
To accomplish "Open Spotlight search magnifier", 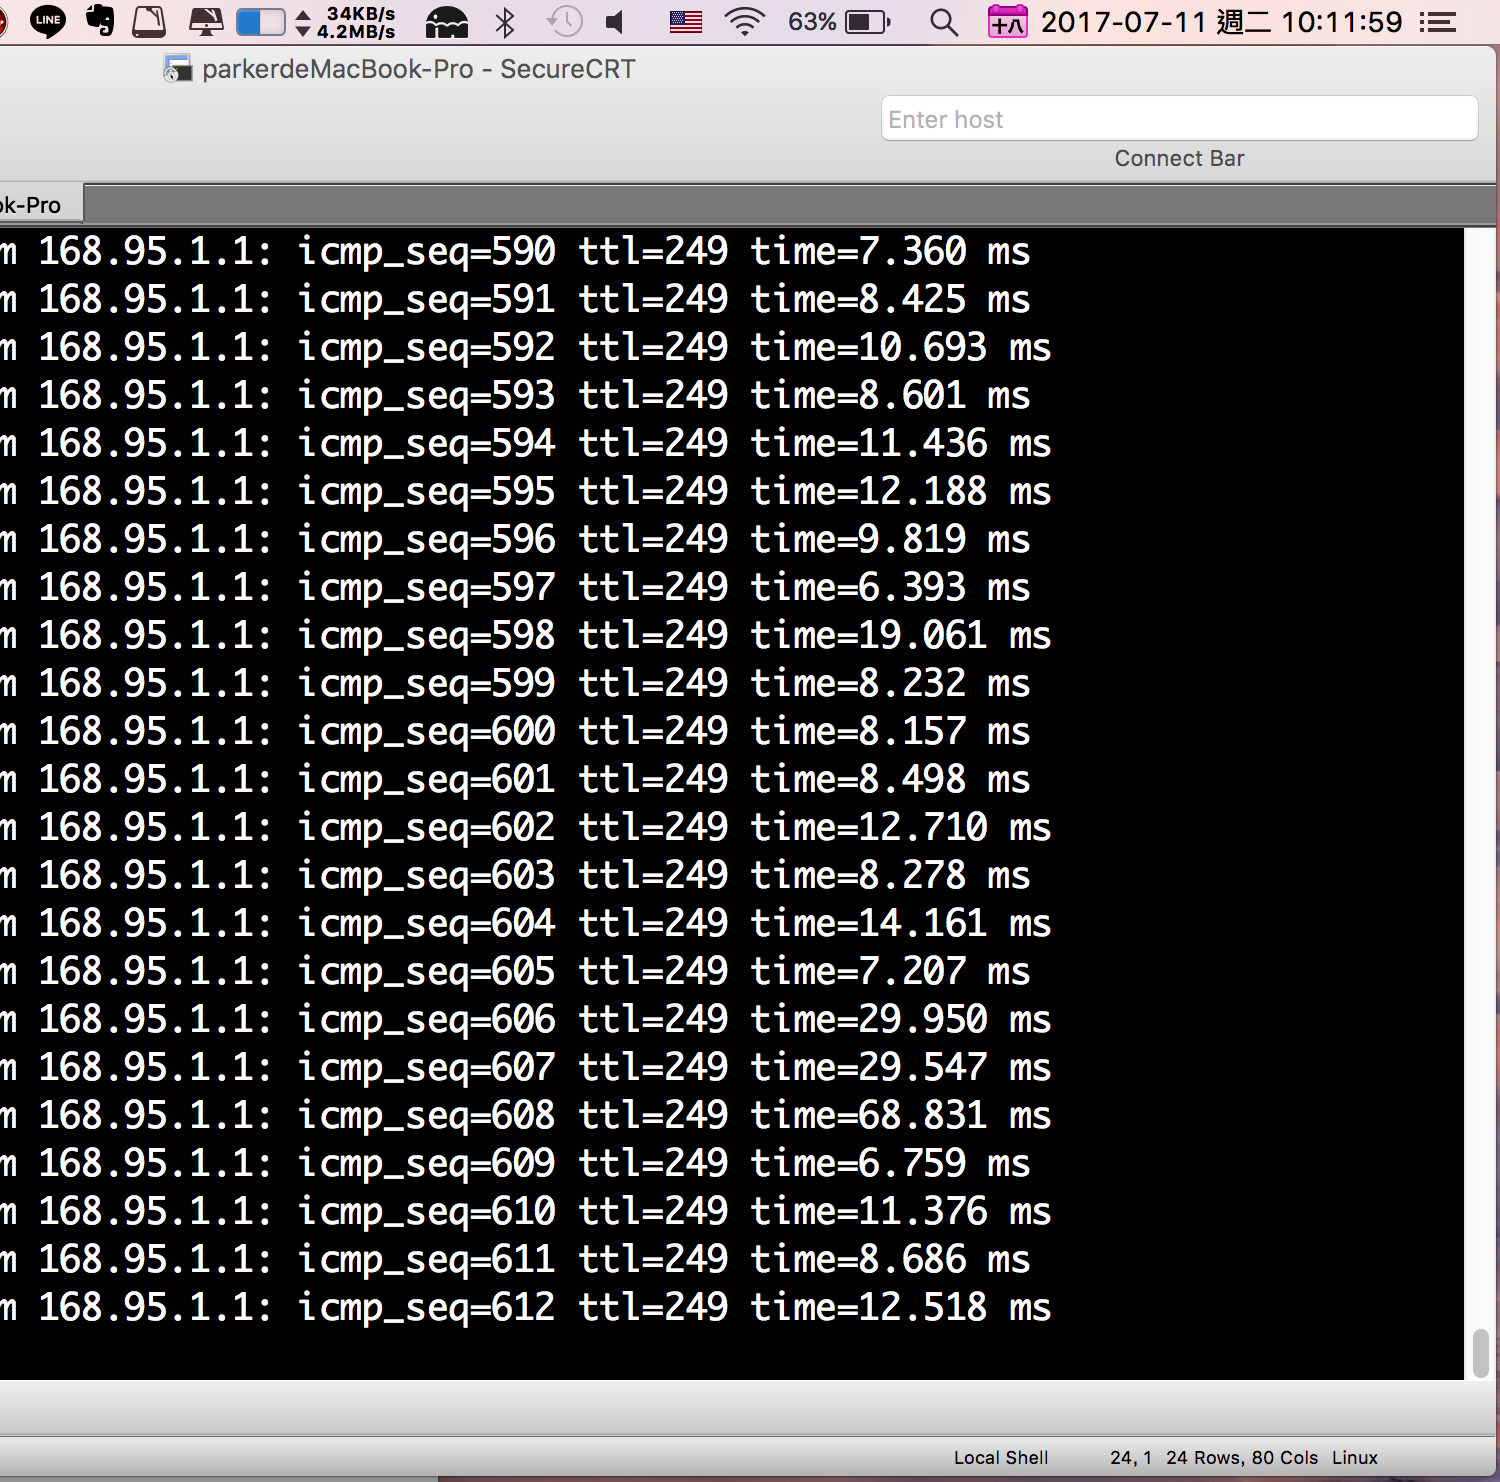I will pyautogui.click(x=943, y=22).
